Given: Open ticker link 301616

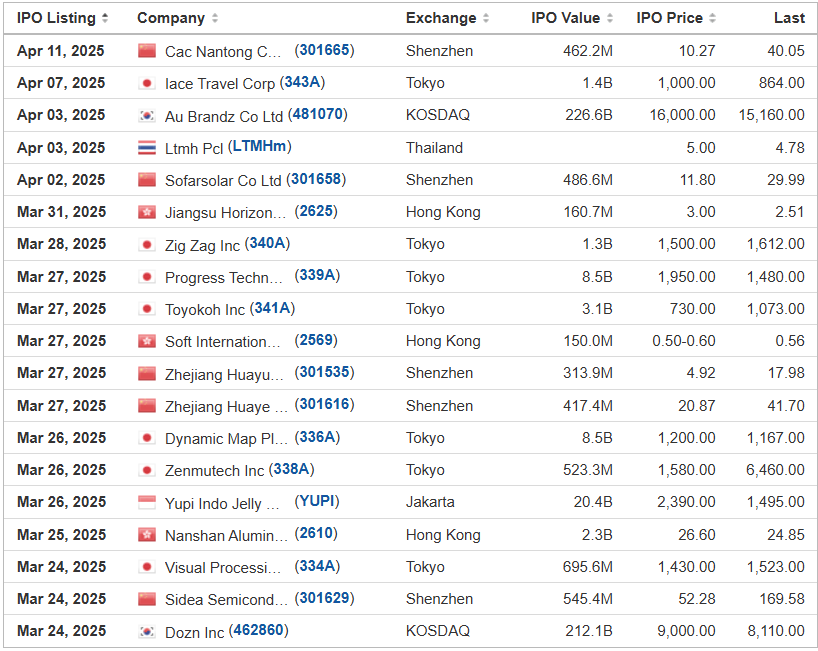Looking at the screenshot, I should 324,404.
